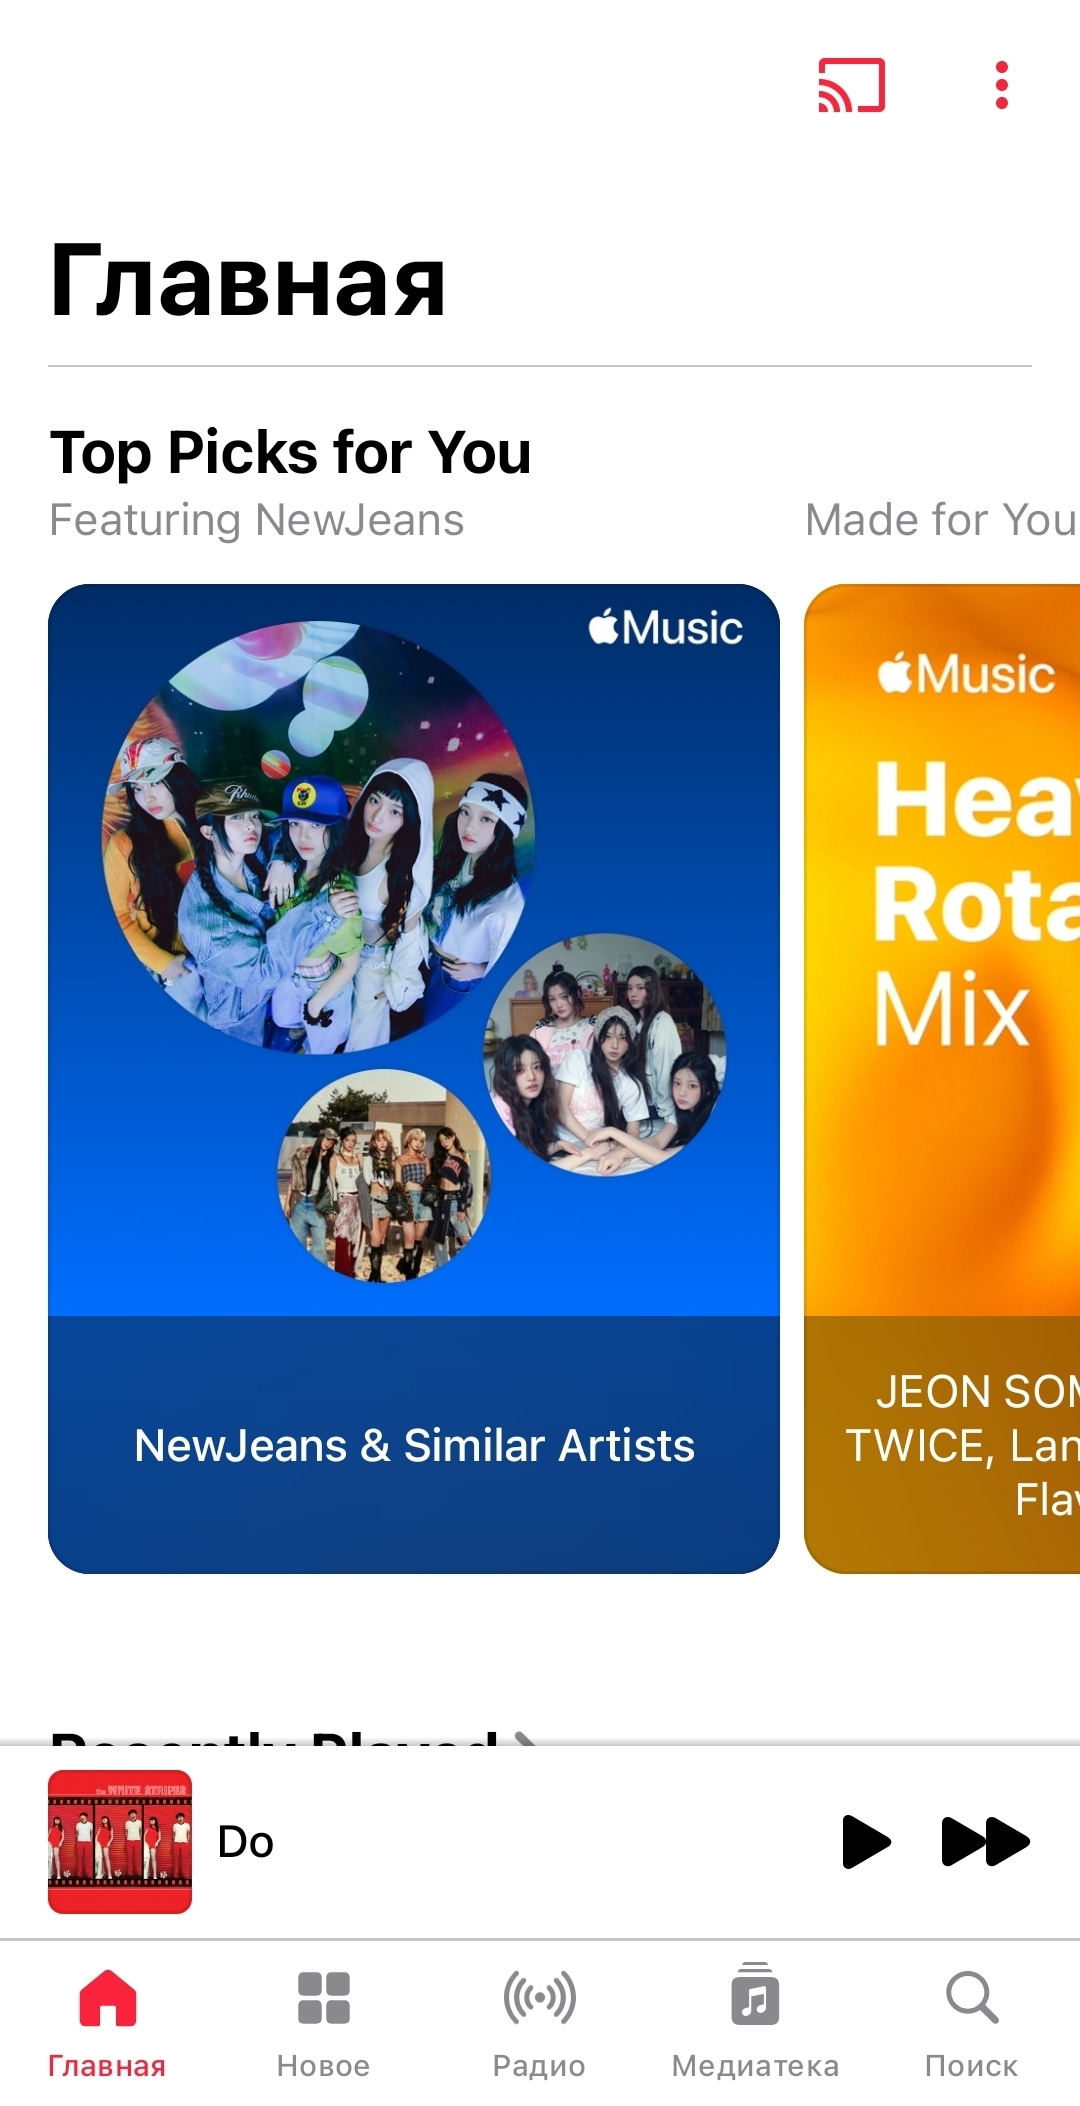Skip to the next track
Screen dimensions: 1080x2106
pyautogui.click(x=985, y=1841)
